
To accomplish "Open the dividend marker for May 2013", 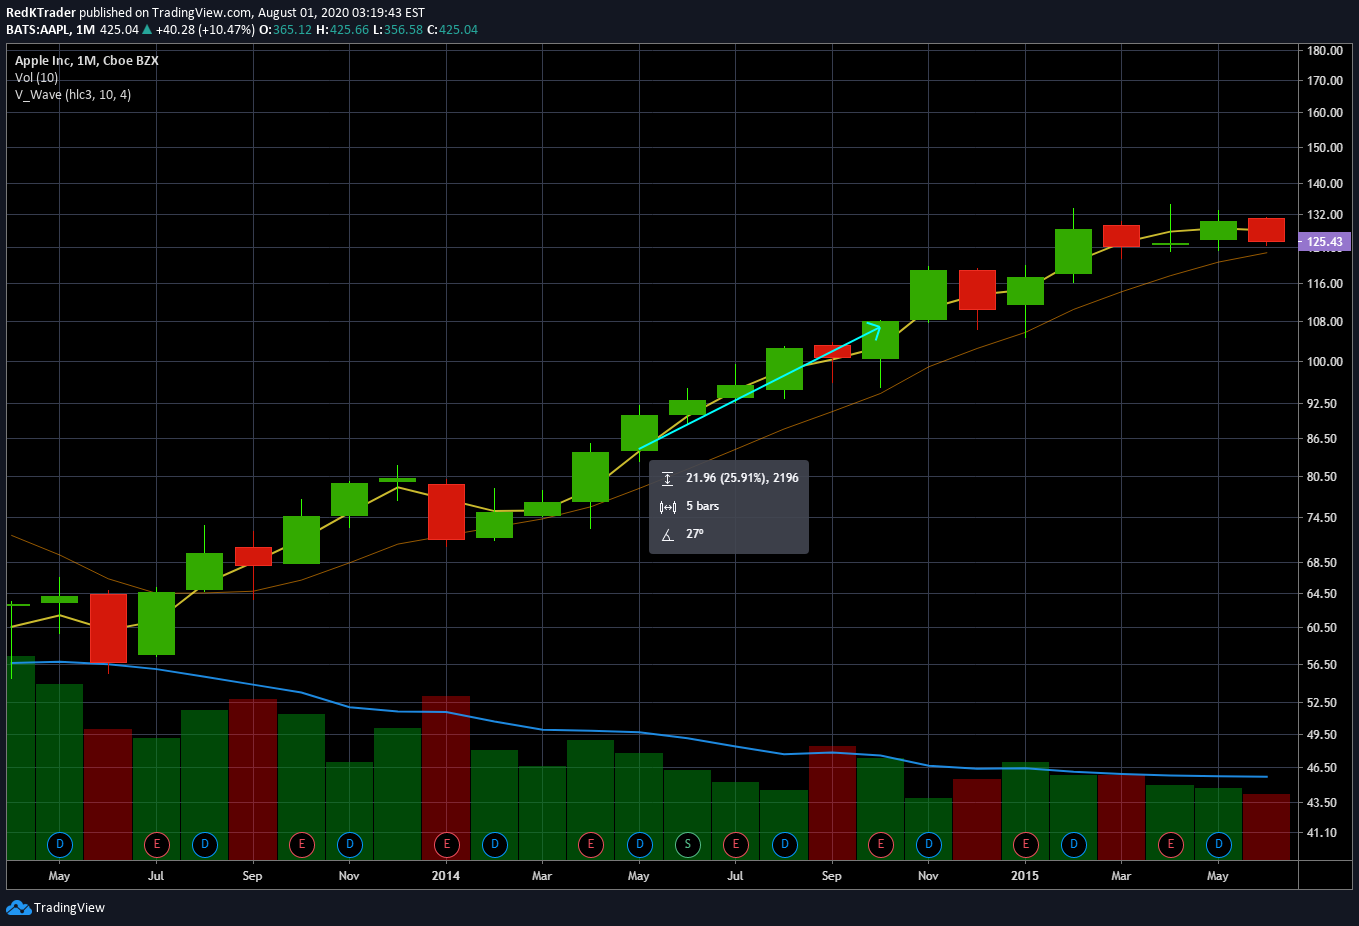I will 60,844.
